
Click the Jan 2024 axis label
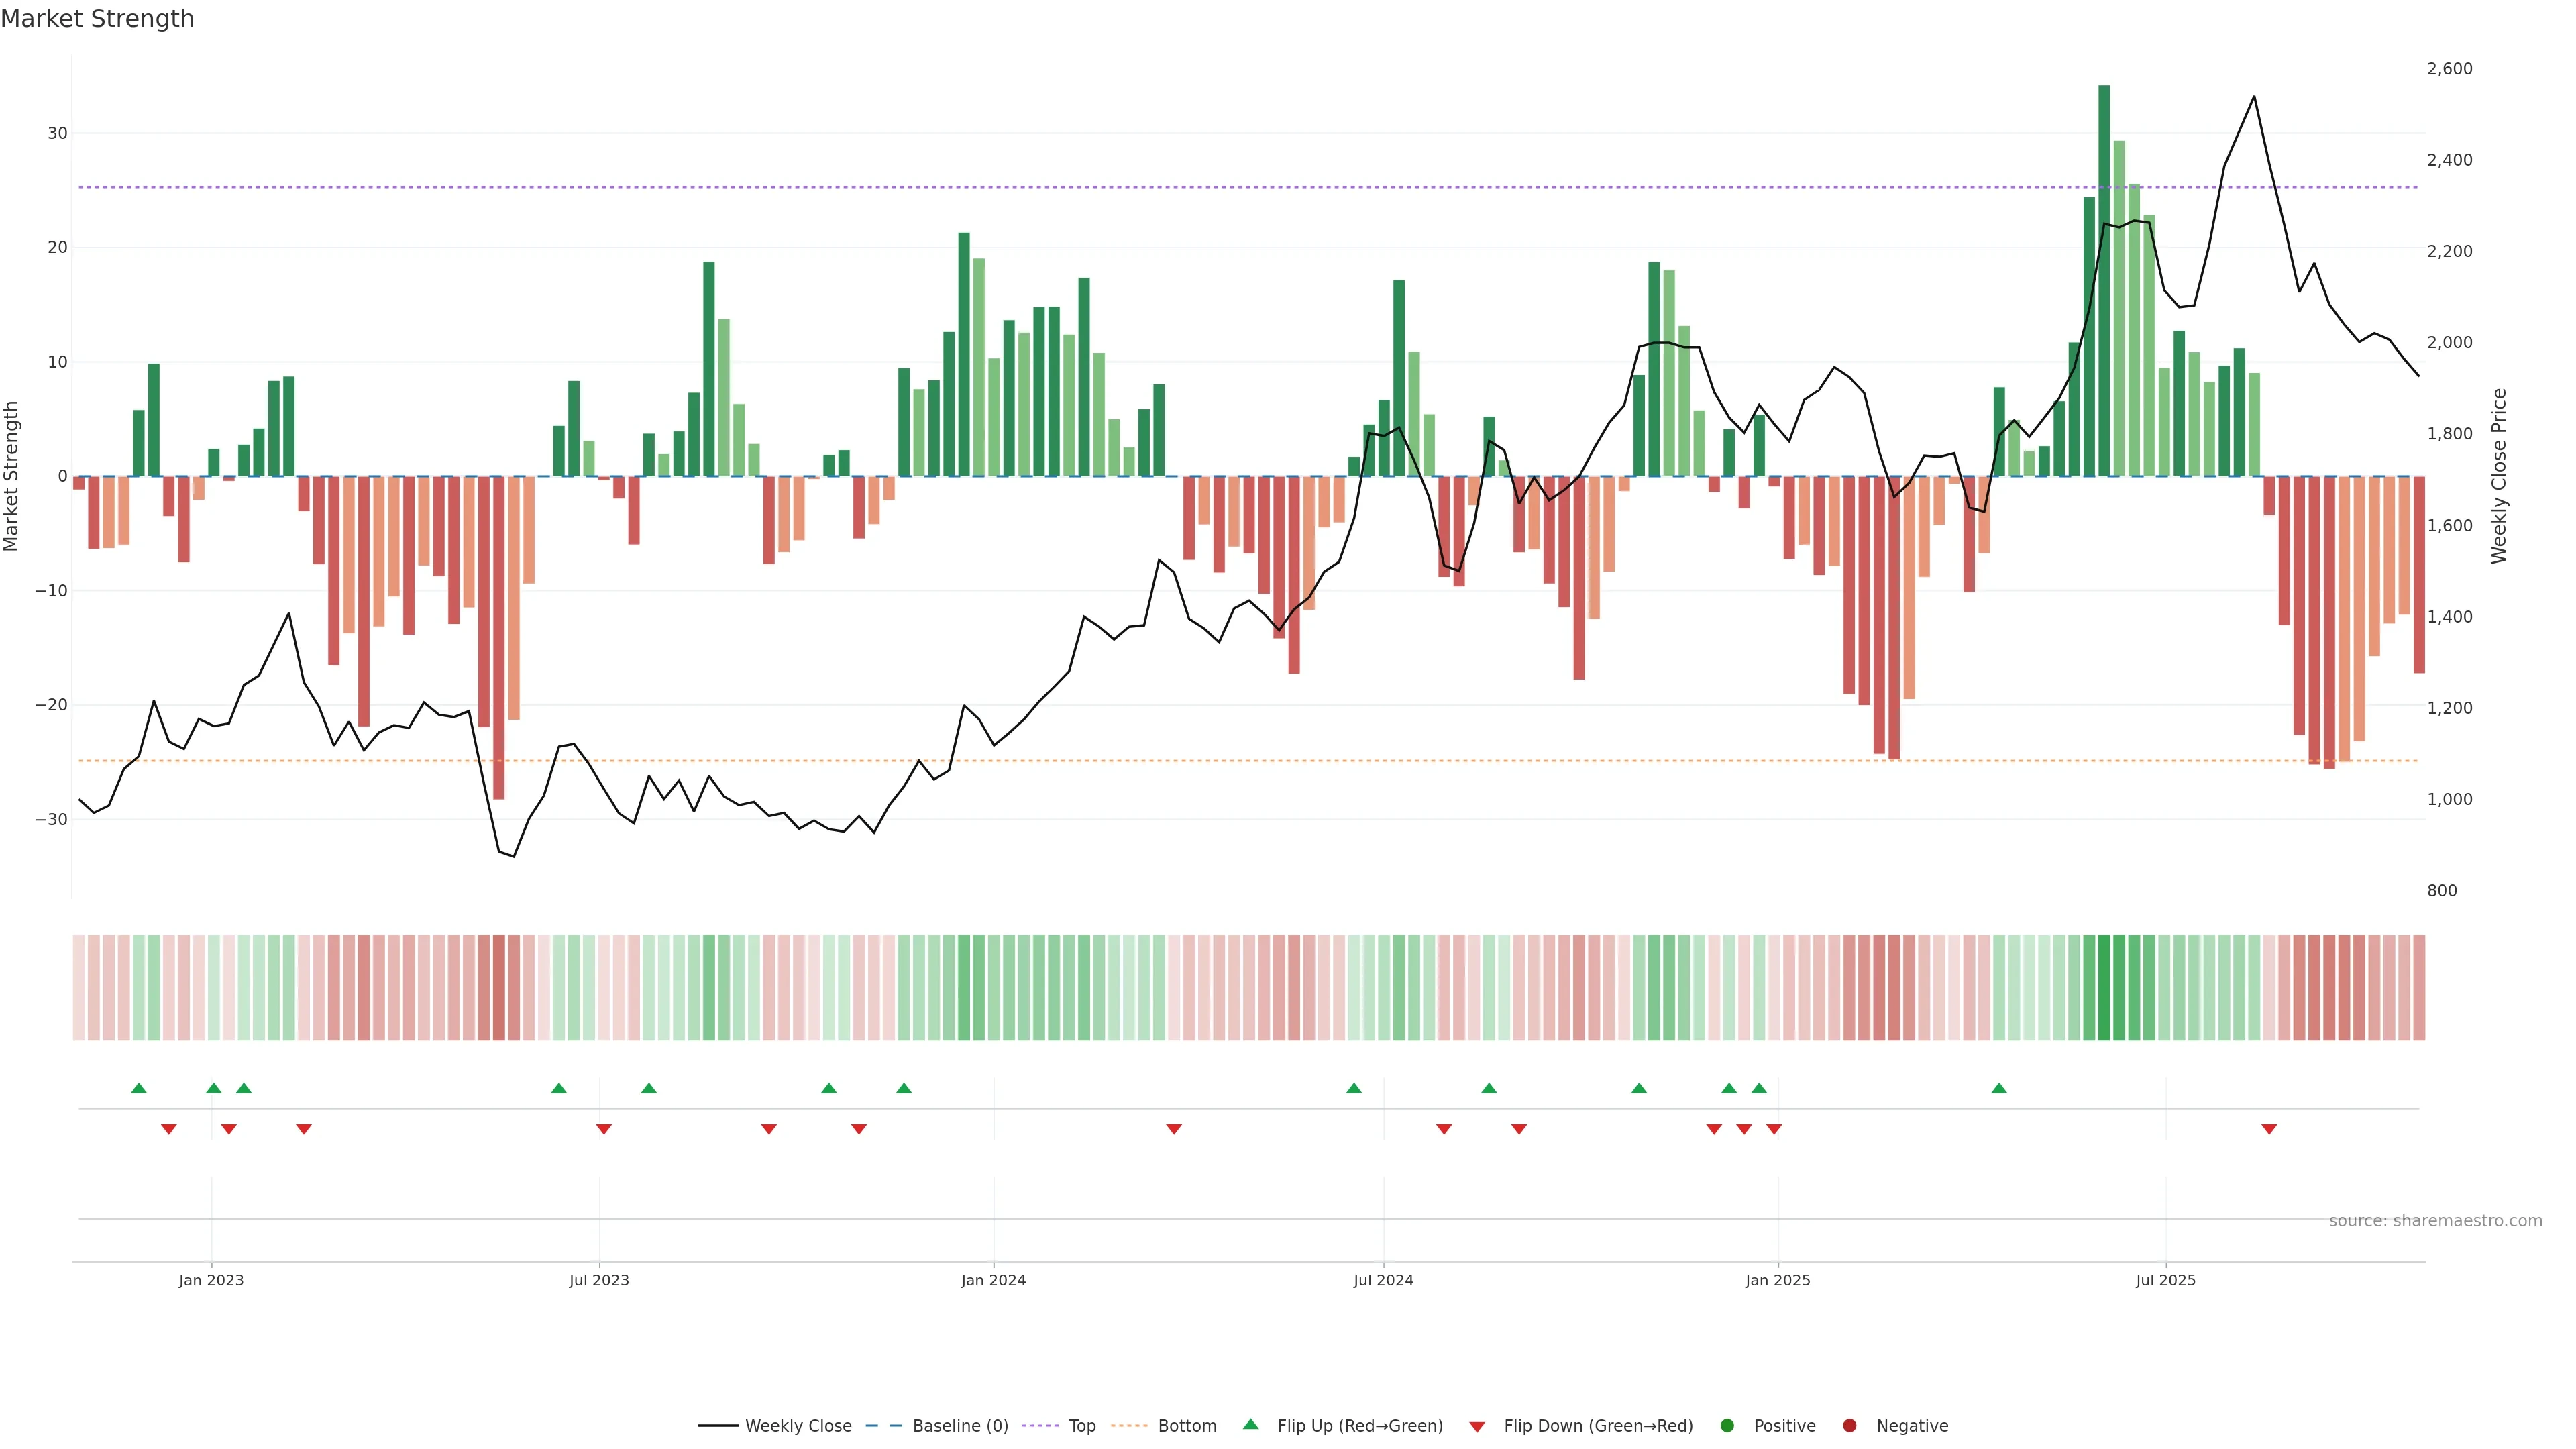tap(993, 1280)
